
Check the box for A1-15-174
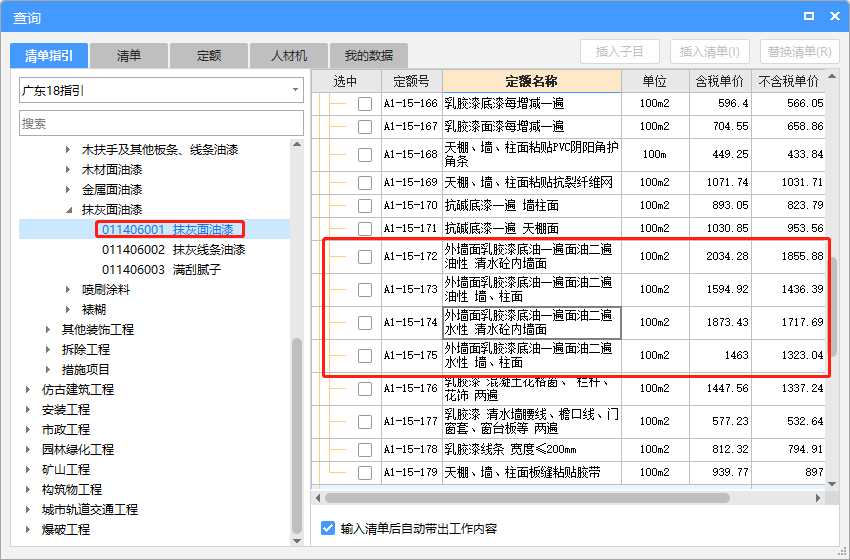pos(365,323)
